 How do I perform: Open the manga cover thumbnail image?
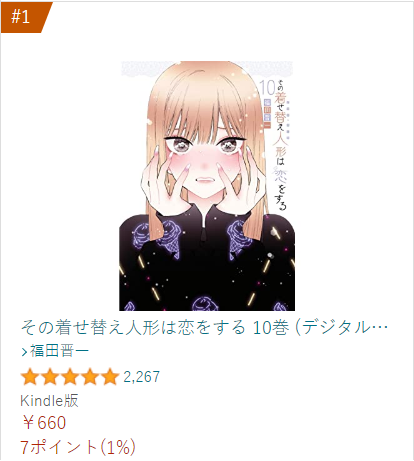pos(207,186)
